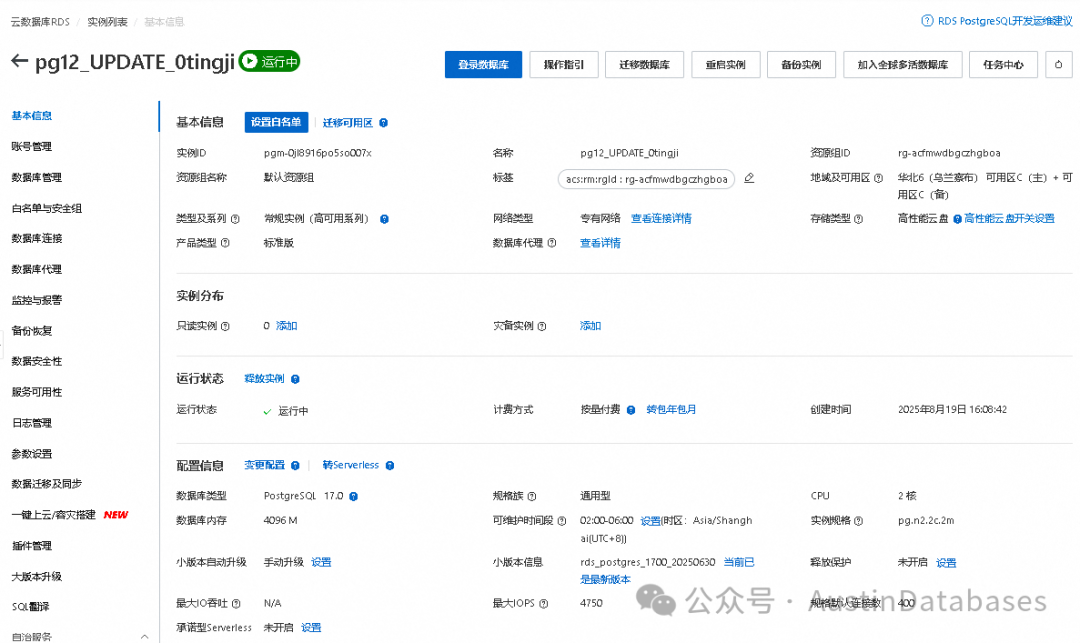Open the 查看连接详情 link
1080x643 pixels.
click(x=661, y=218)
